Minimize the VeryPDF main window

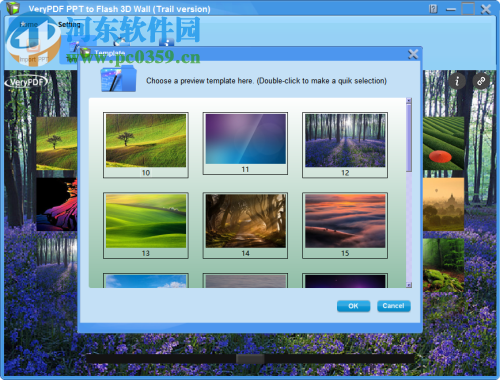point(451,9)
